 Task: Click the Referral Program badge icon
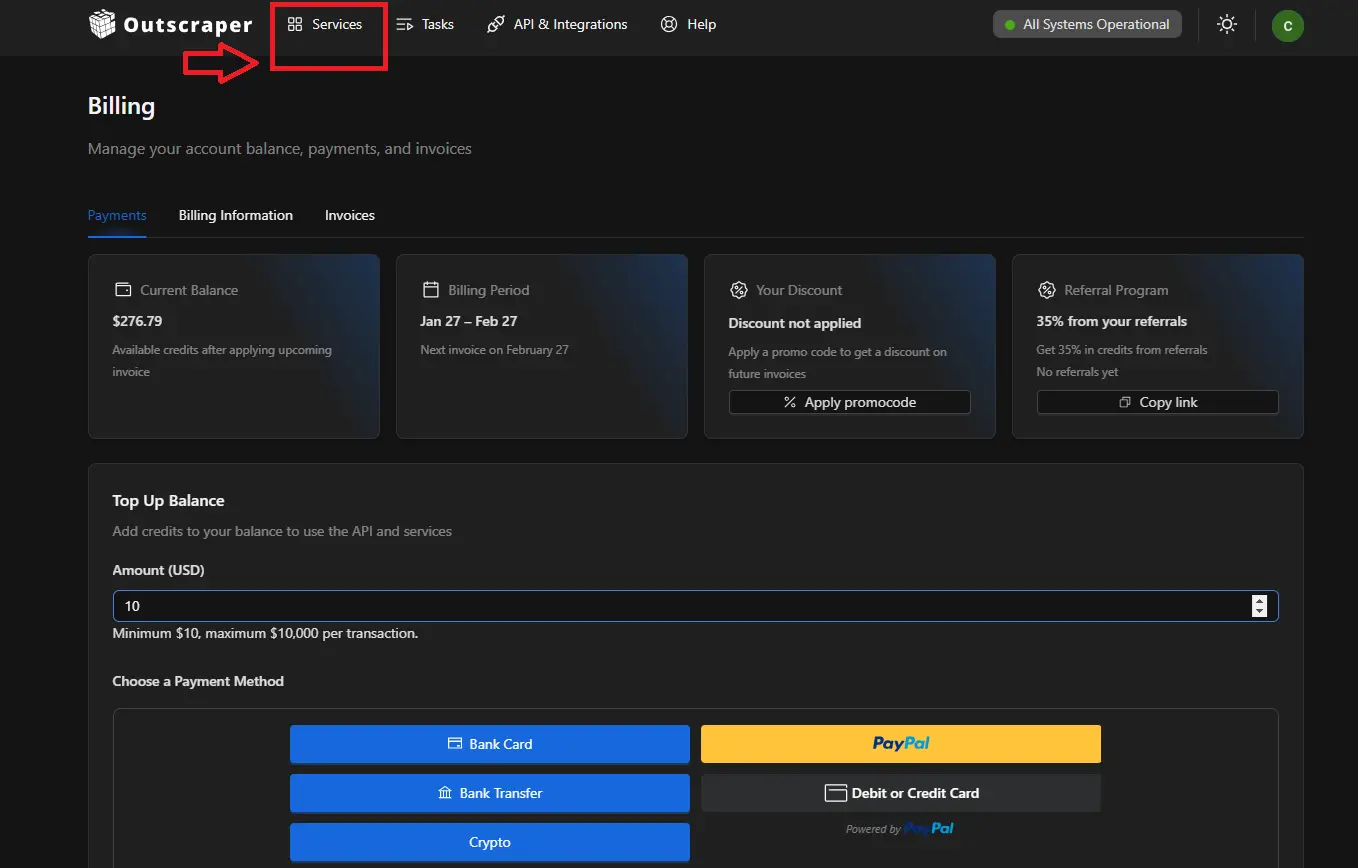click(1047, 290)
